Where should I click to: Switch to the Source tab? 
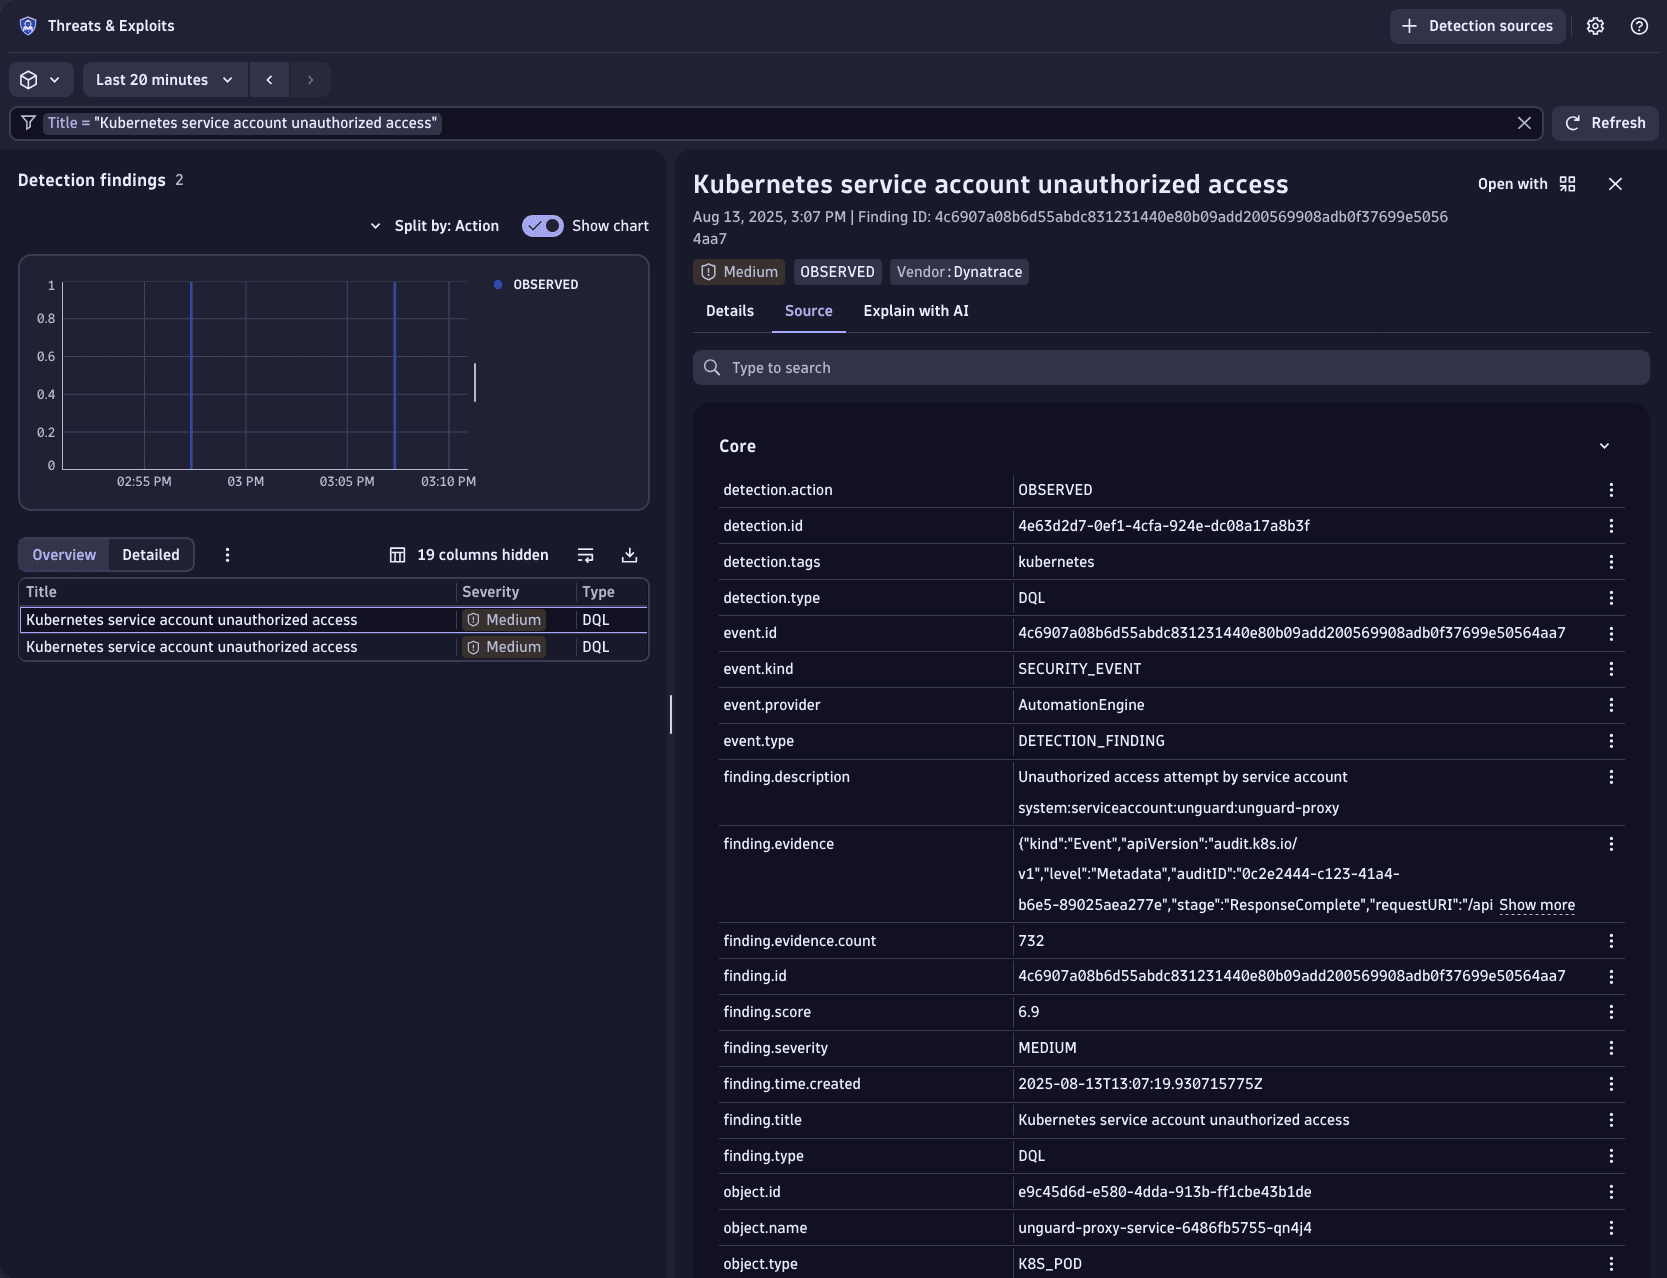pyautogui.click(x=809, y=311)
